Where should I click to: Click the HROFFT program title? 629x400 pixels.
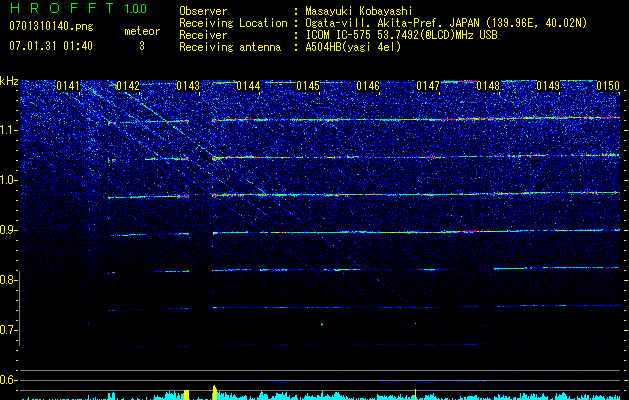click(62, 8)
